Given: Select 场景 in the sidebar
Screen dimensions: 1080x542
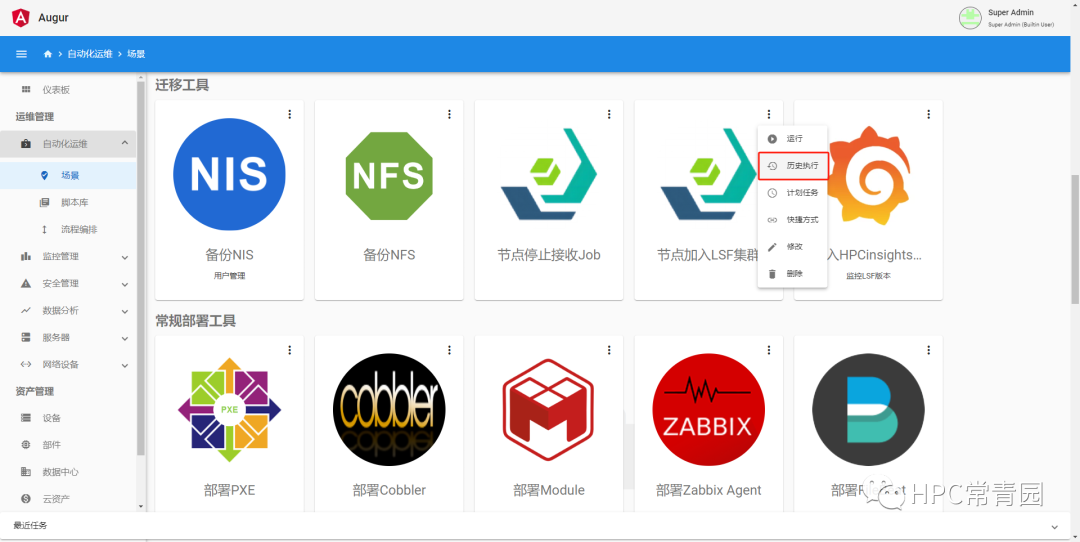Looking at the screenshot, I should click(x=68, y=176).
